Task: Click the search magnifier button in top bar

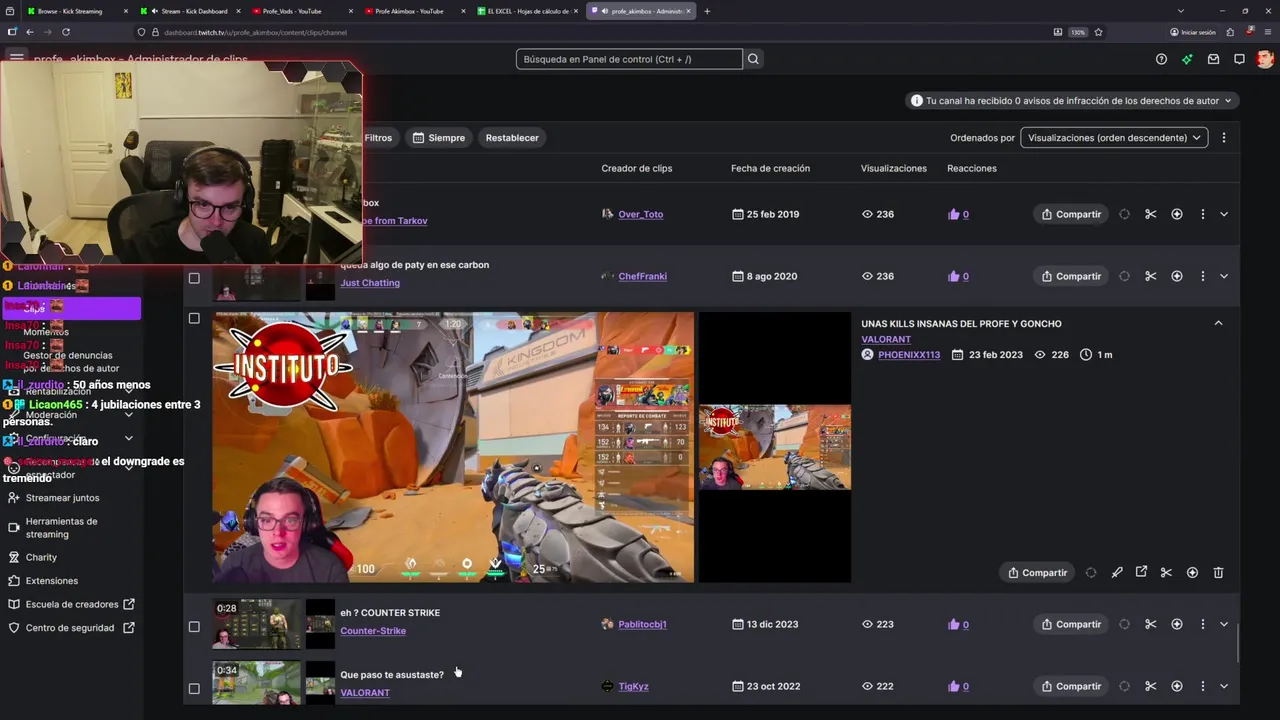Action: 753,59
